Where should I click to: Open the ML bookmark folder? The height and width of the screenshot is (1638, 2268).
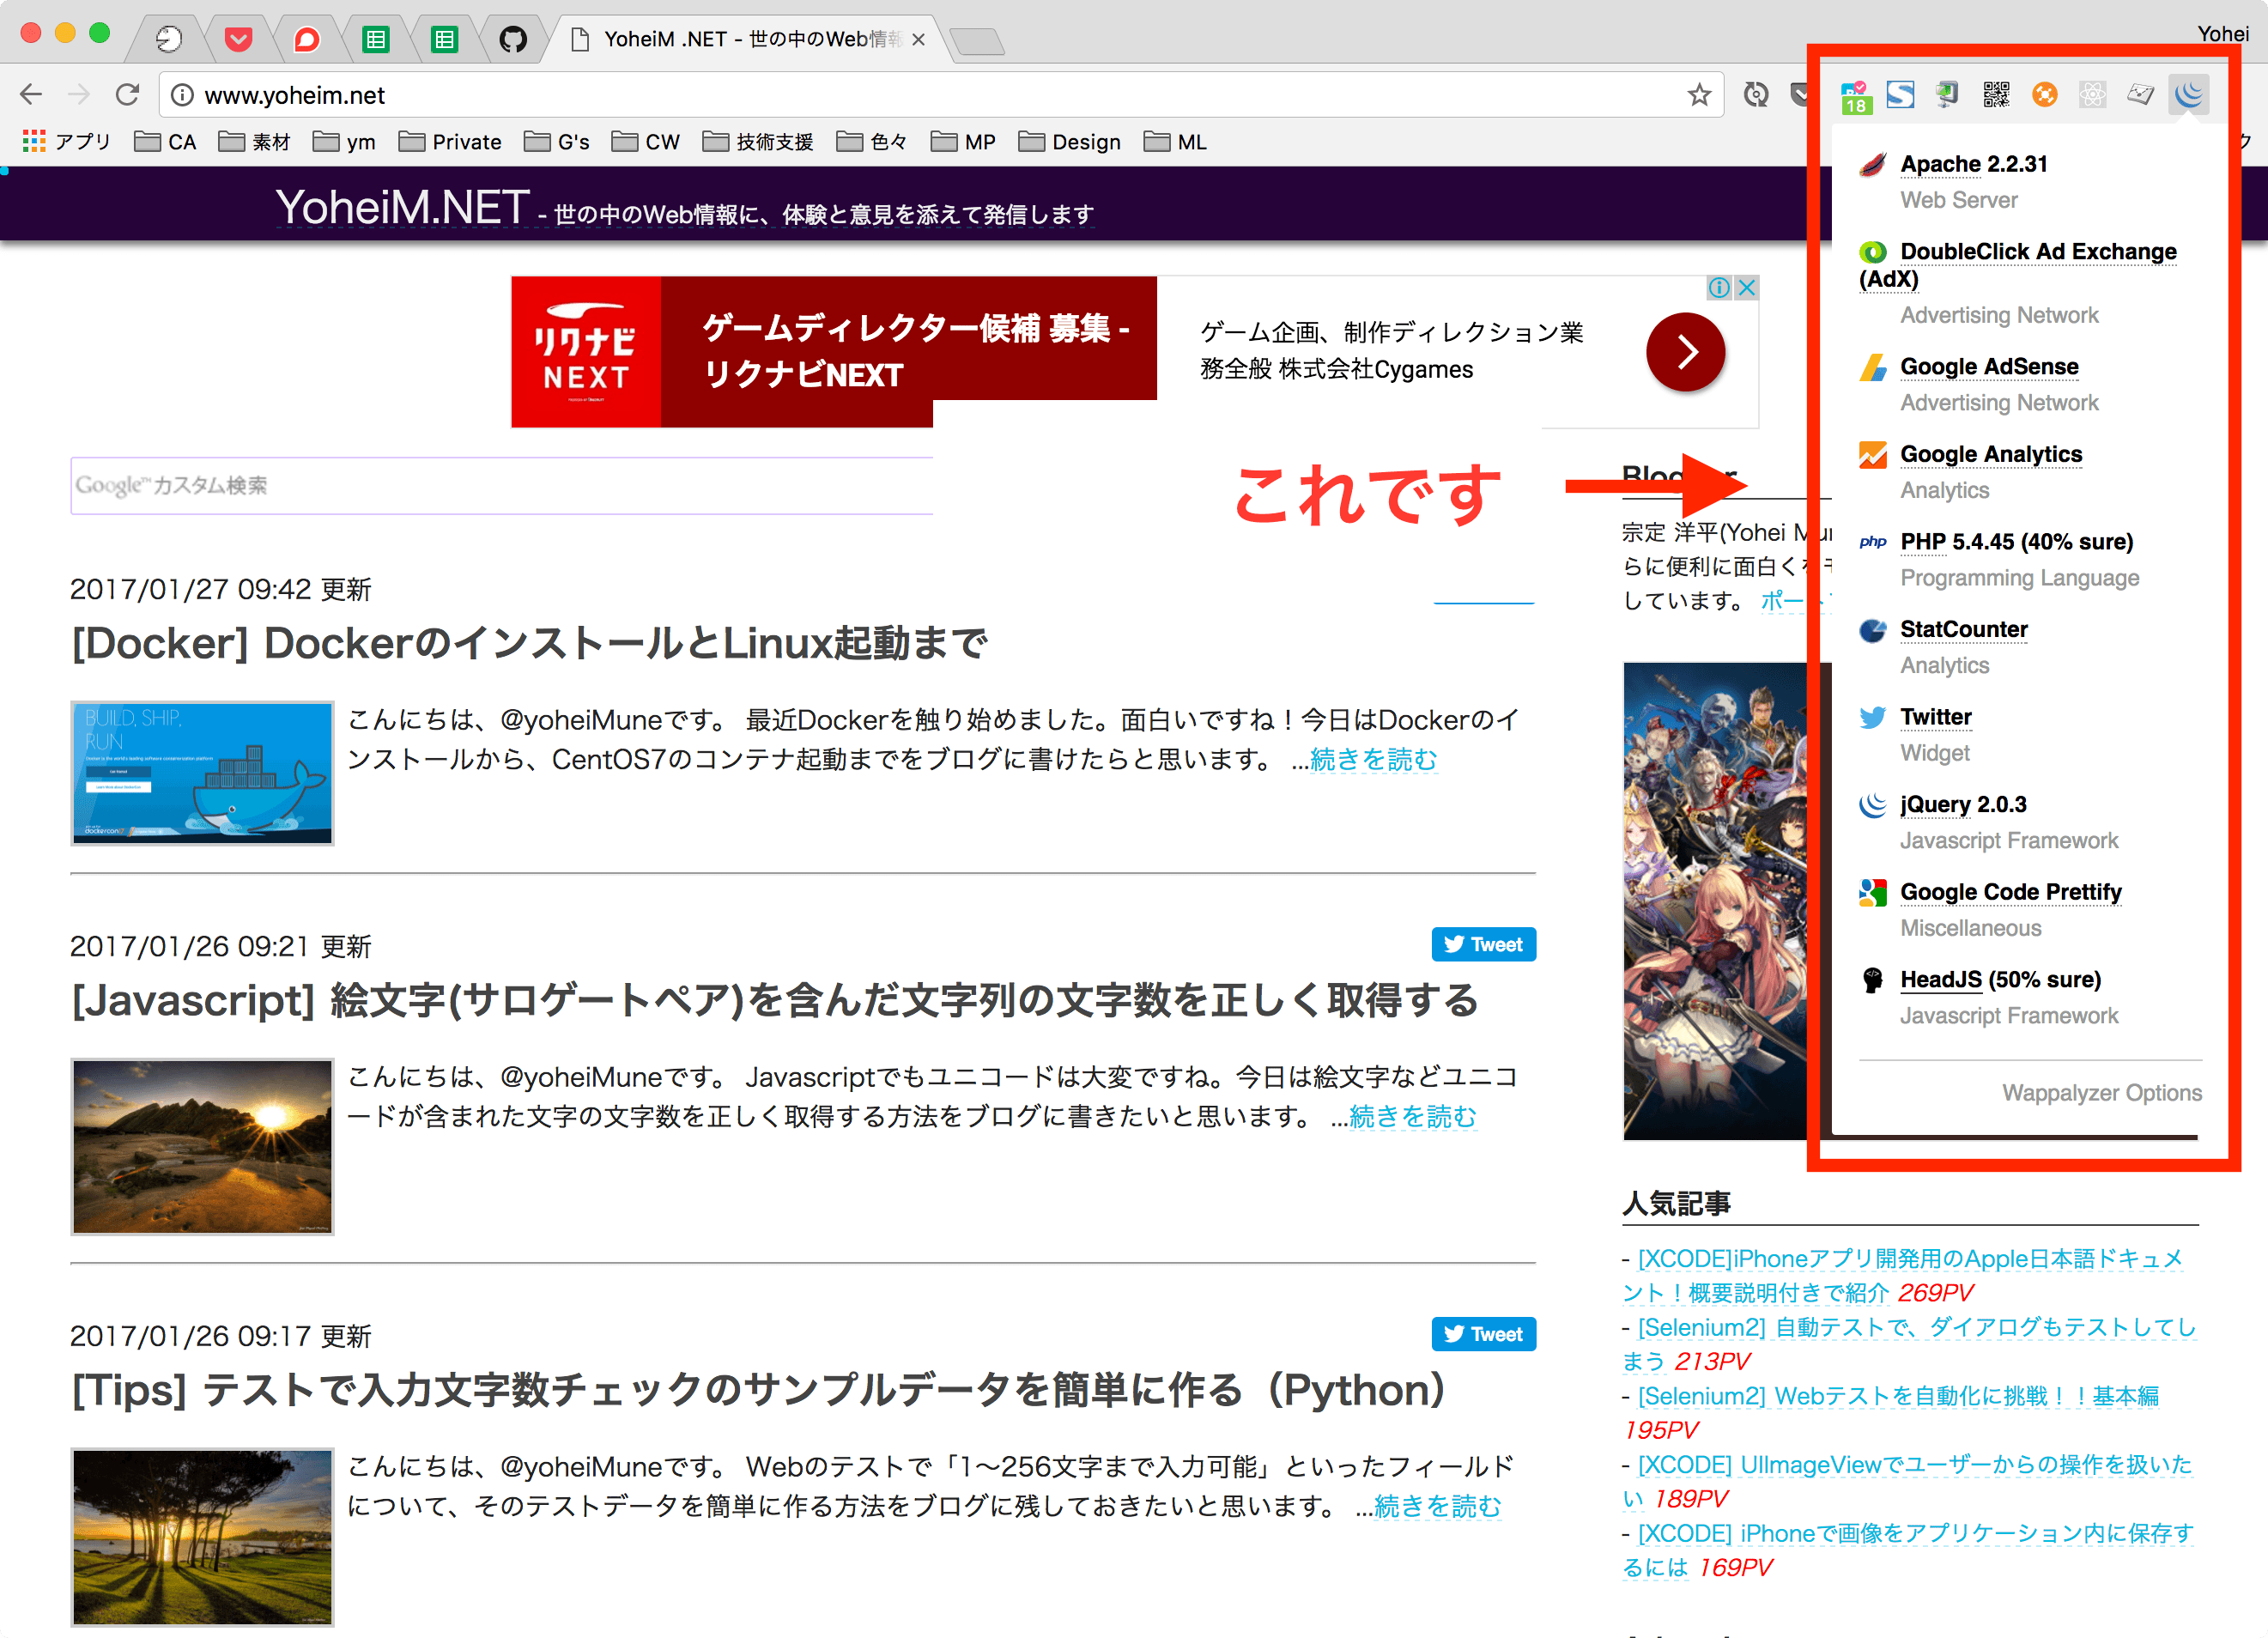[1175, 142]
